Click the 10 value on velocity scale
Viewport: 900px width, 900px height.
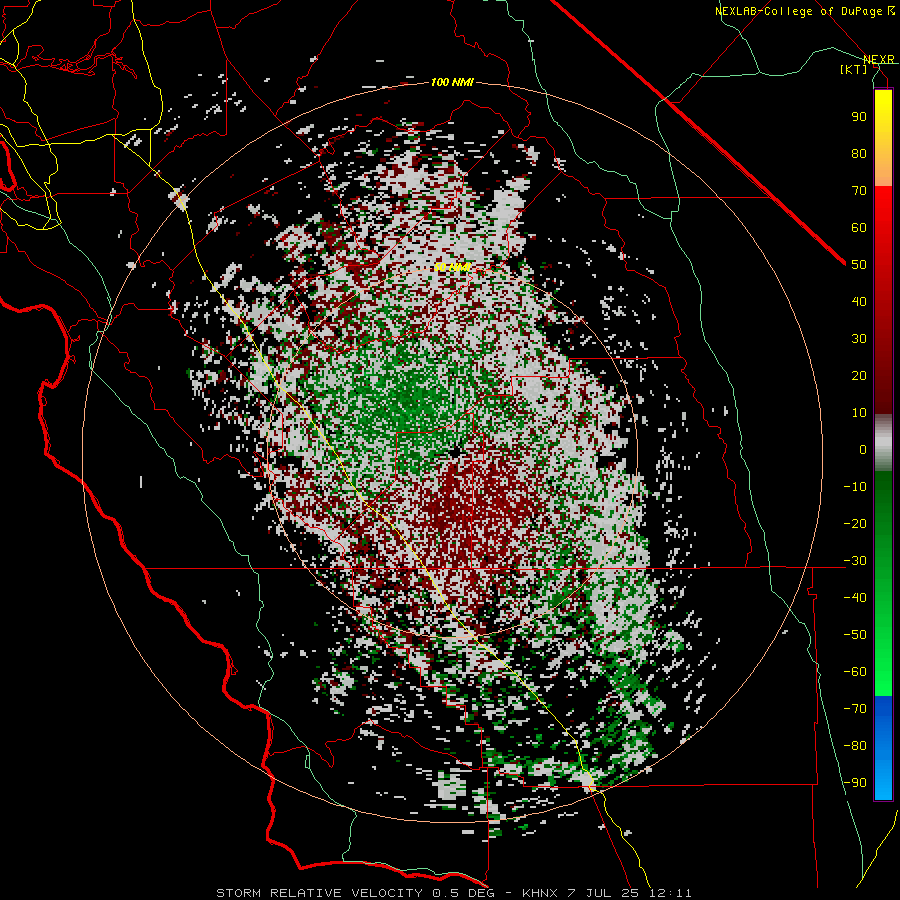pos(859,413)
